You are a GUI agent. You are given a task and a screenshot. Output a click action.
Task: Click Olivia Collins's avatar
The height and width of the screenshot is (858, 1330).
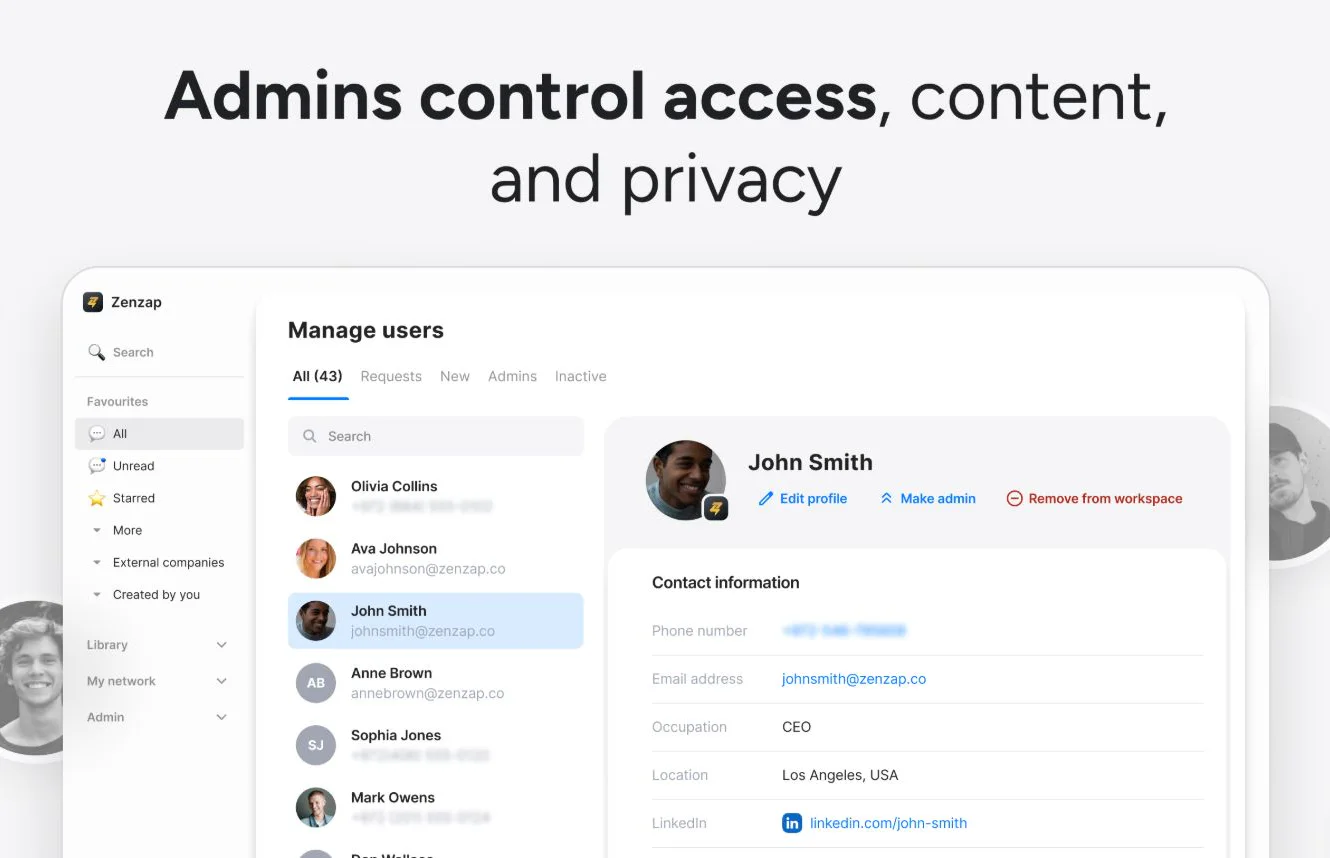(x=316, y=496)
